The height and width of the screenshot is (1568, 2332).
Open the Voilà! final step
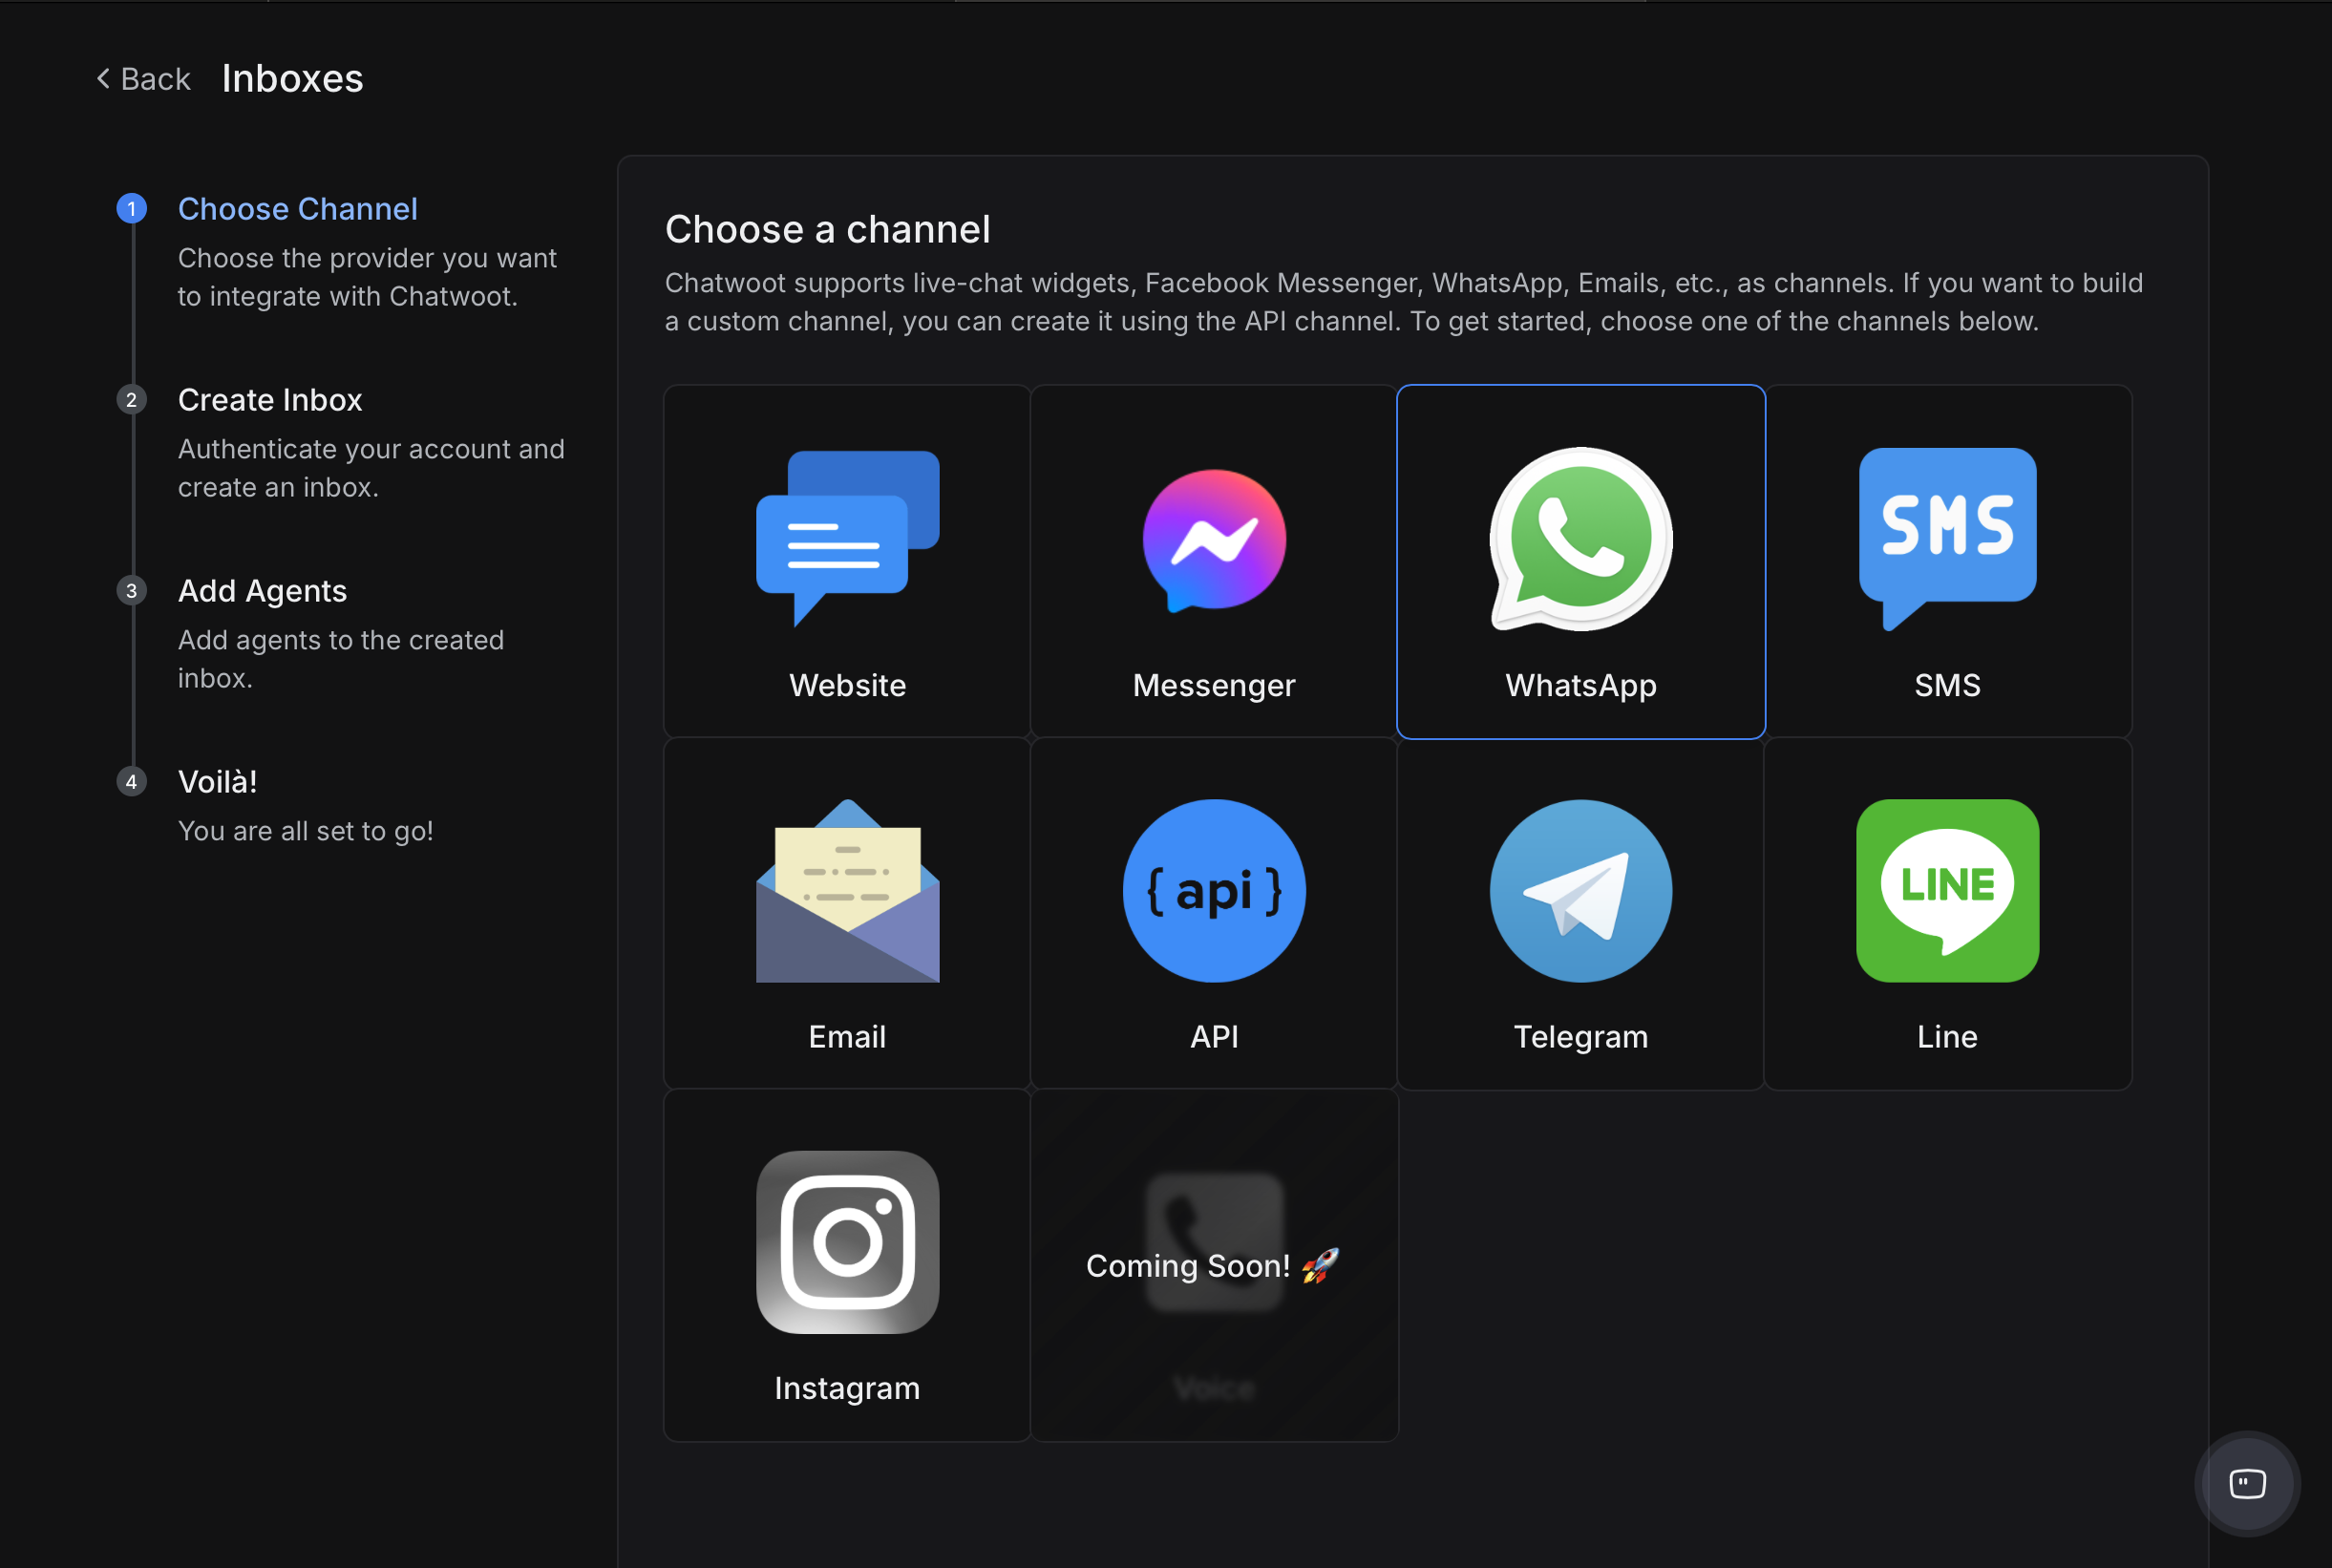pos(217,781)
